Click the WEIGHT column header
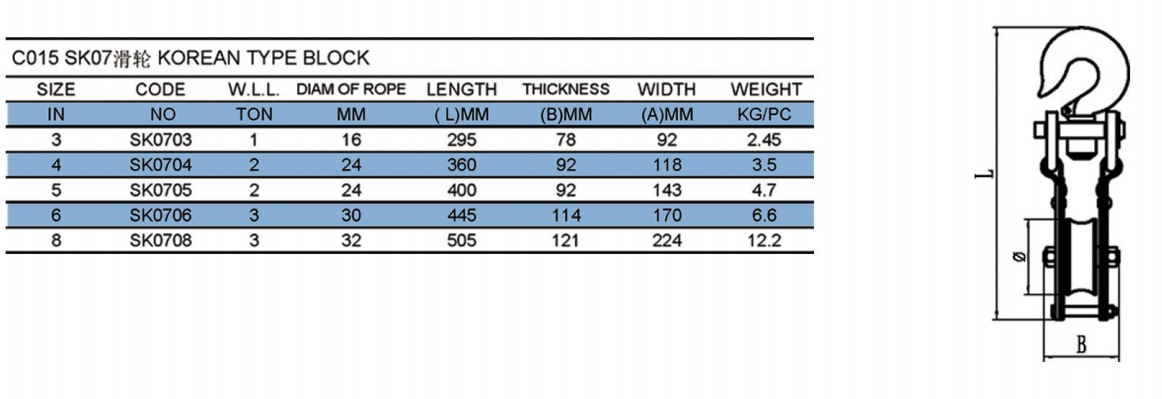Image resolution: width=1162 pixels, height=399 pixels. coord(766,90)
